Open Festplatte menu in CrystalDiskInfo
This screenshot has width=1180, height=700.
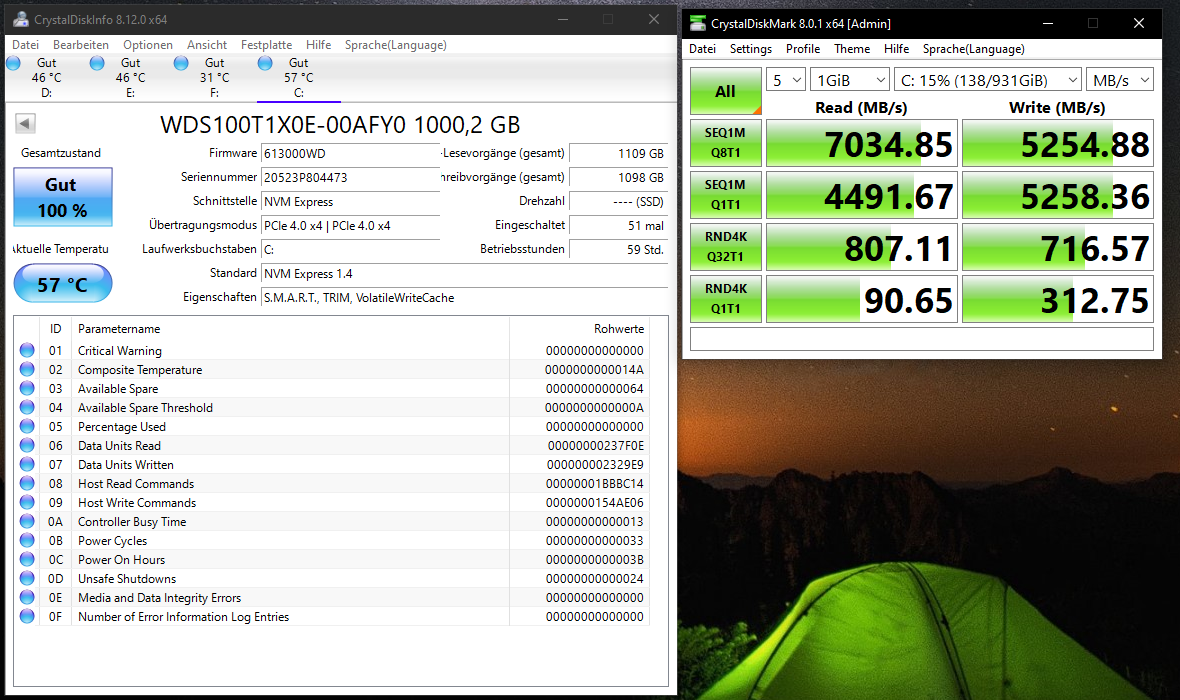[266, 45]
